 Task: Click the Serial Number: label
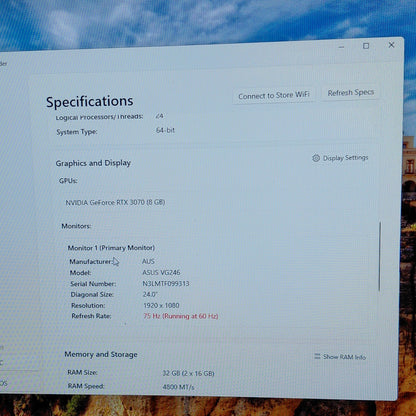click(x=93, y=284)
